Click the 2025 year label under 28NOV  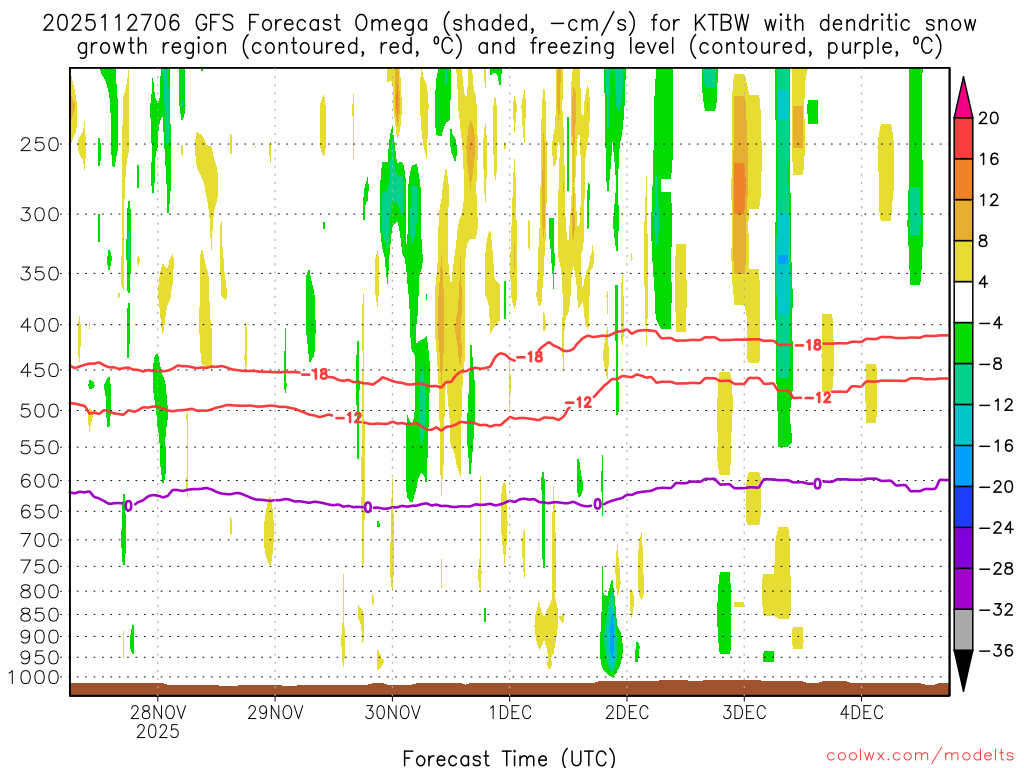pos(157,731)
